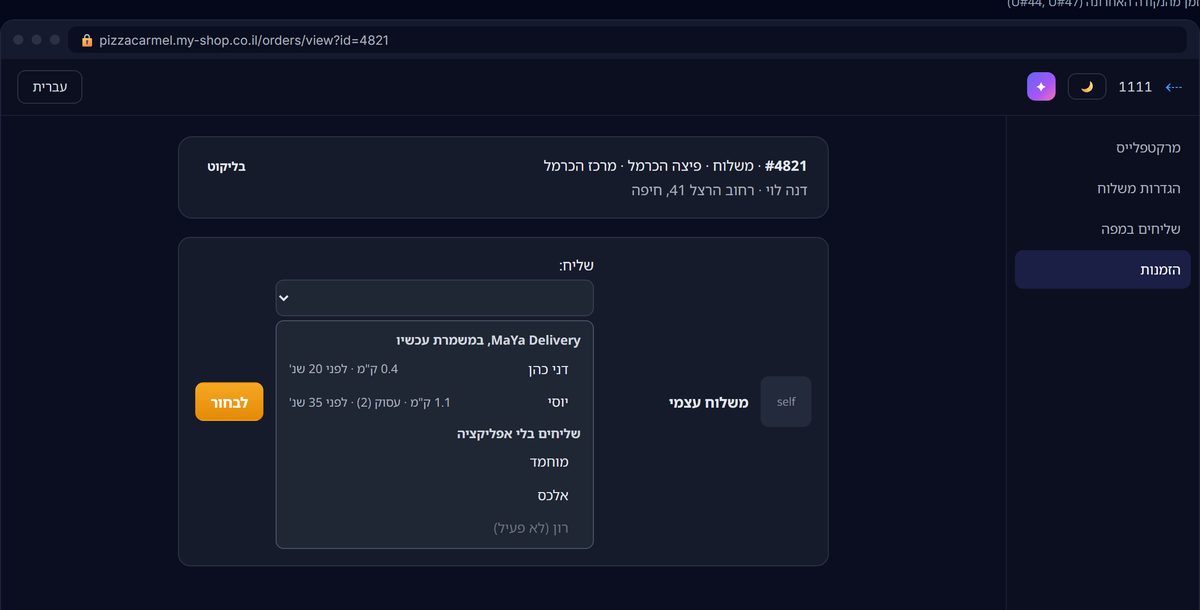Toggle dark mode moon icon
Image resolution: width=1200 pixels, height=610 pixels.
[1086, 87]
